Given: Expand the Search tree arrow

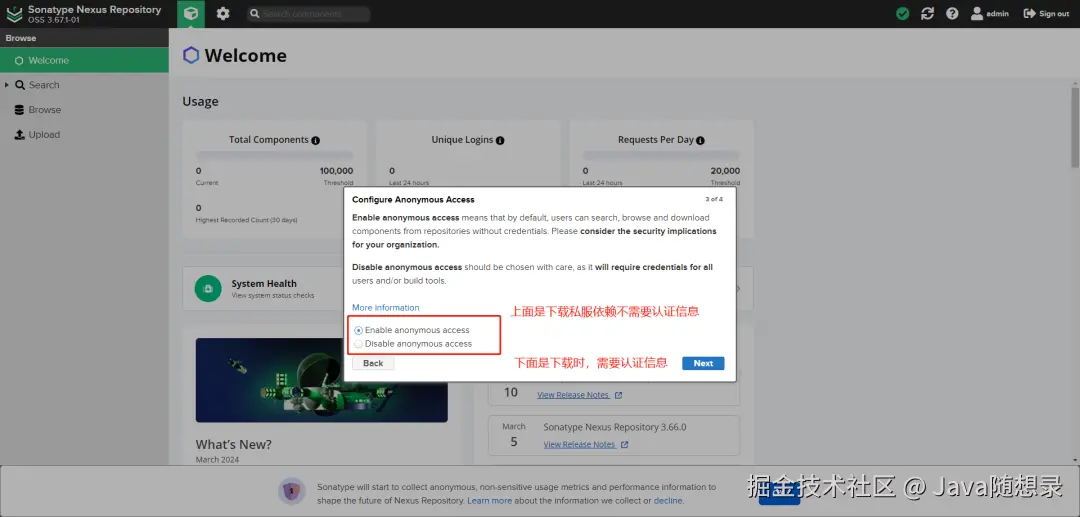Looking at the screenshot, I should (x=7, y=85).
